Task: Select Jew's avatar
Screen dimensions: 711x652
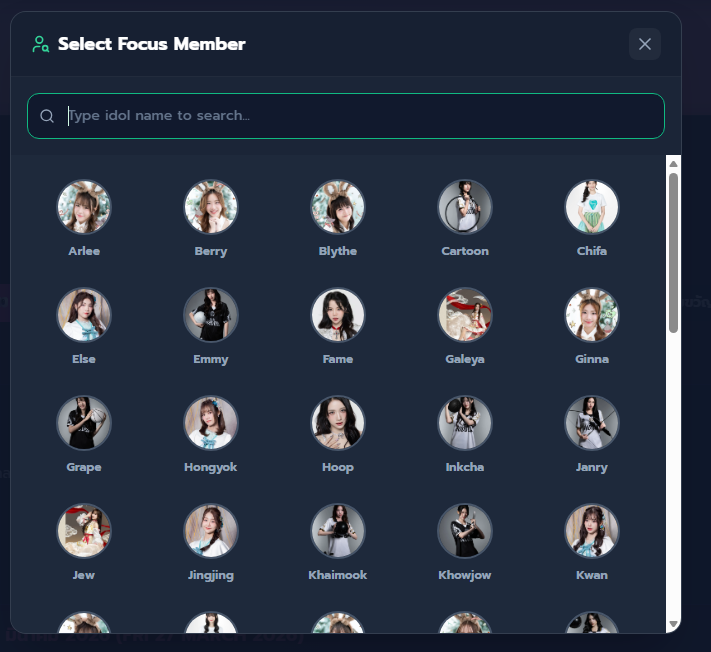Action: [x=84, y=530]
